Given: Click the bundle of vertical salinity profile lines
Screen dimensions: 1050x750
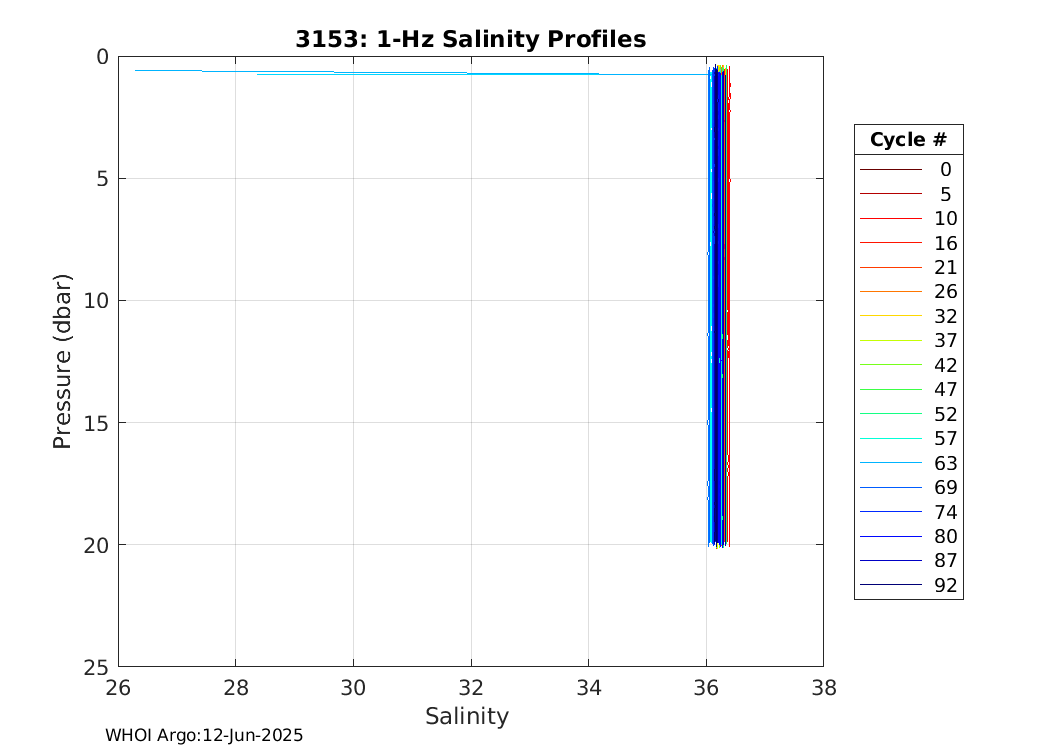Looking at the screenshot, I should pos(719,307).
